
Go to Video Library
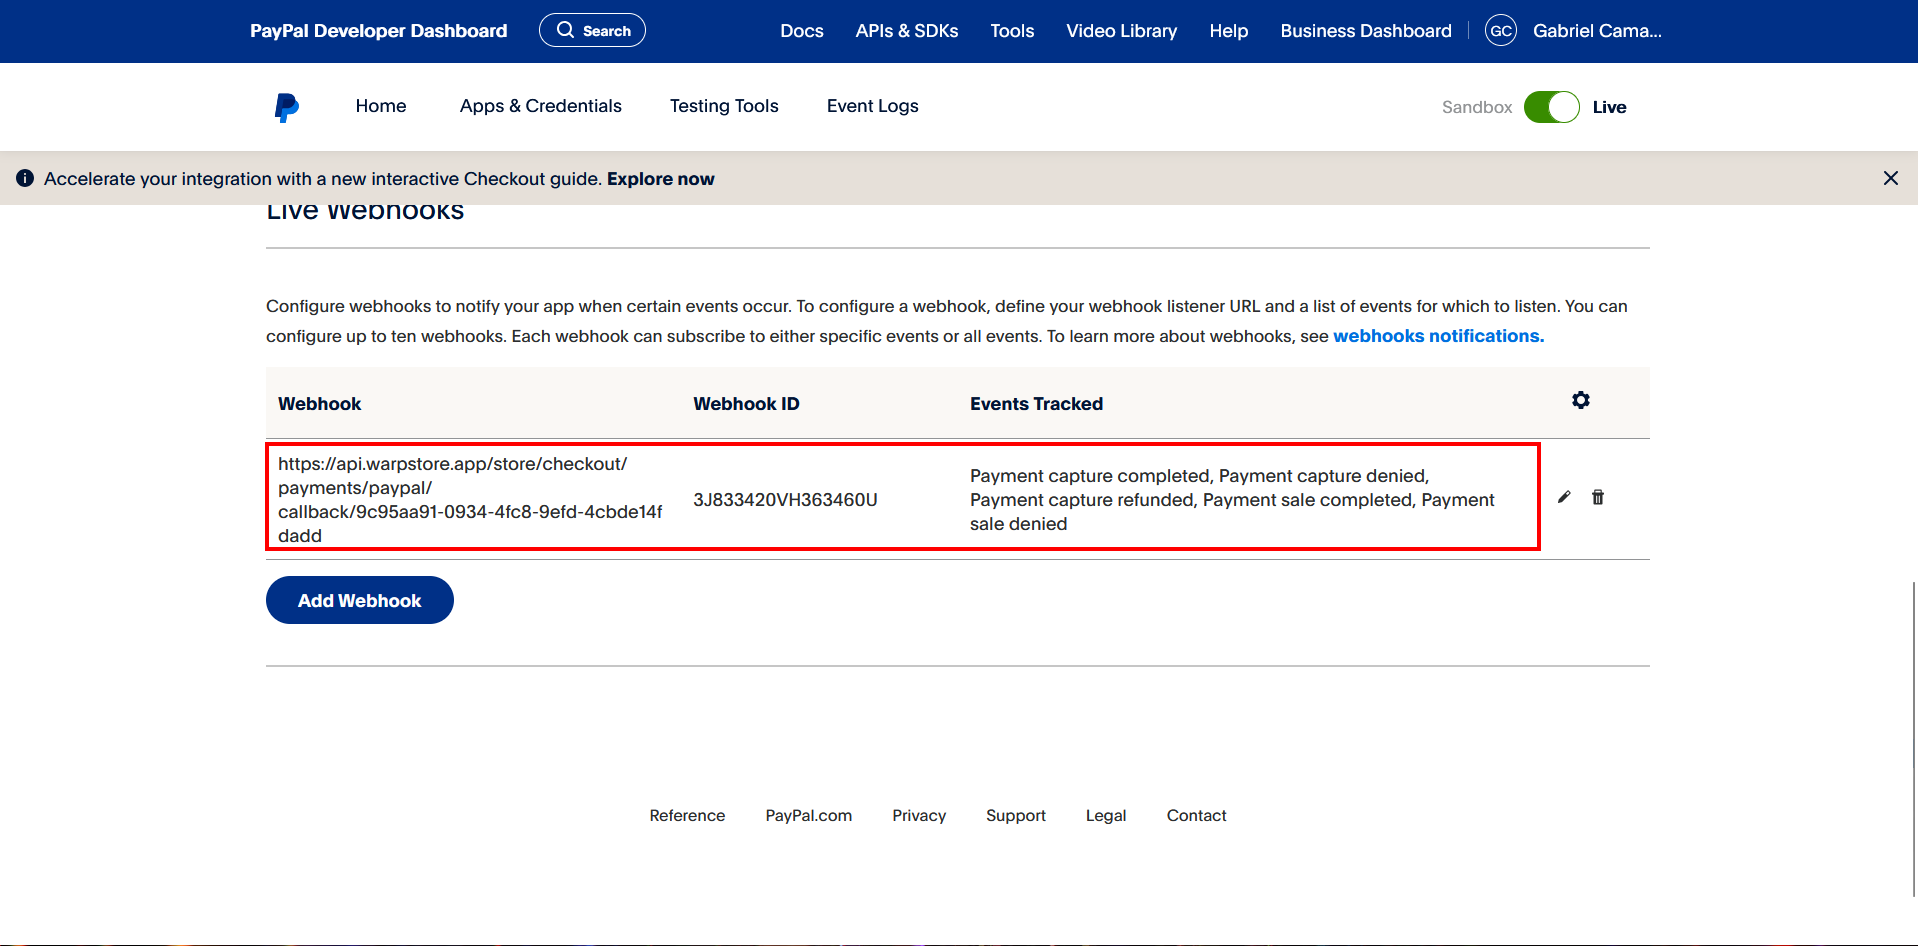[1121, 31]
